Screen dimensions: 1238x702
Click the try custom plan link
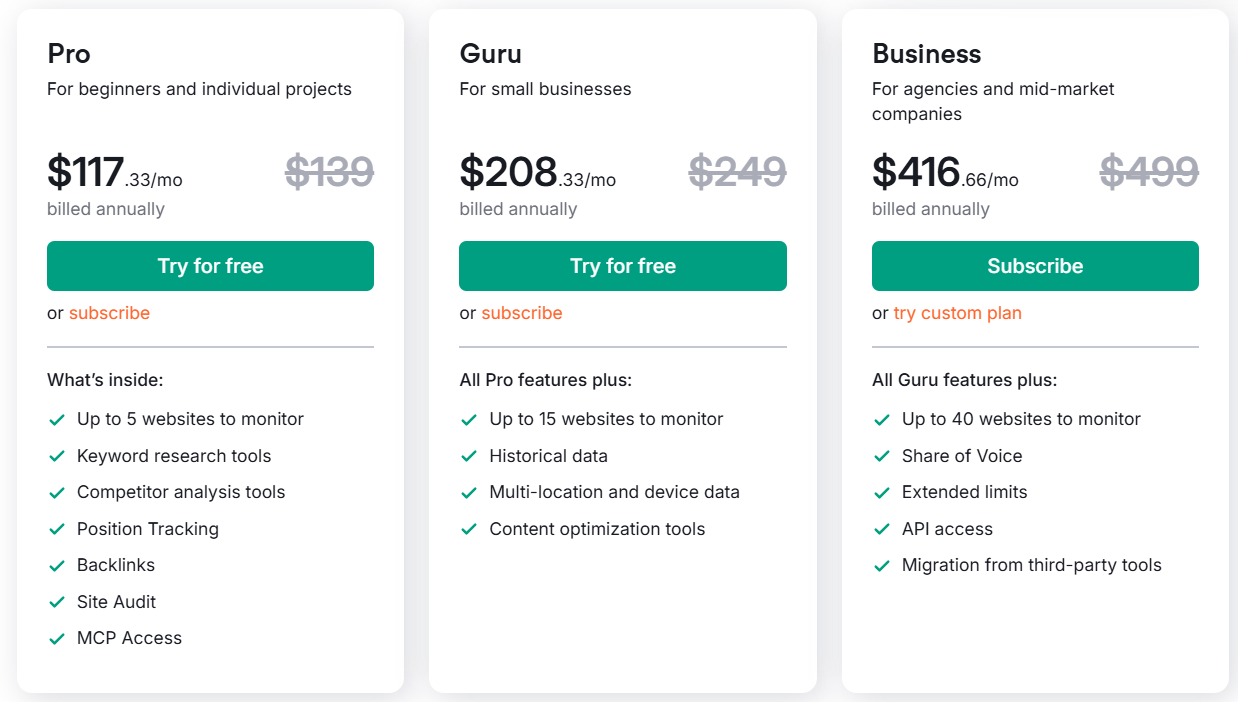click(x=957, y=312)
